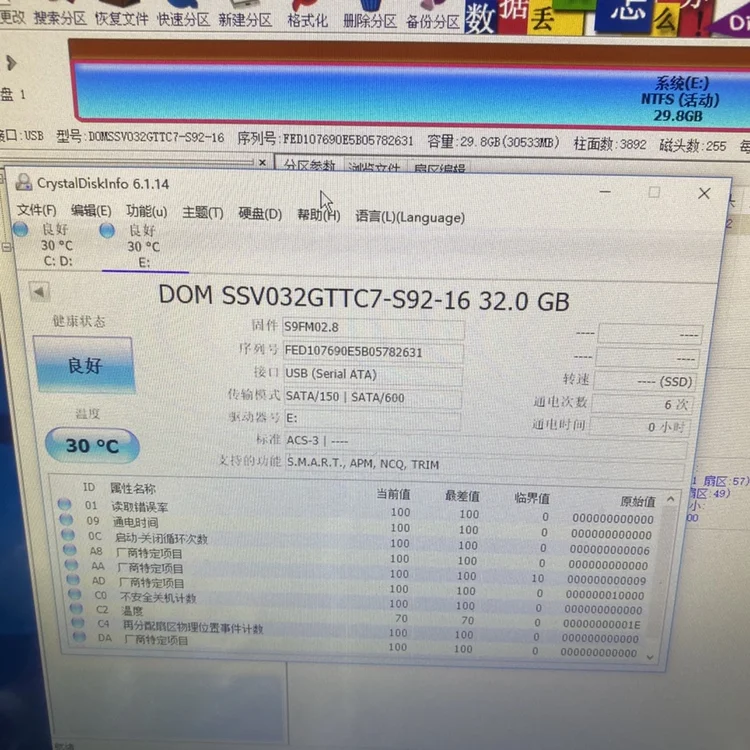Close the CrystalDiskInfo window
750x750 pixels.
(x=704, y=193)
